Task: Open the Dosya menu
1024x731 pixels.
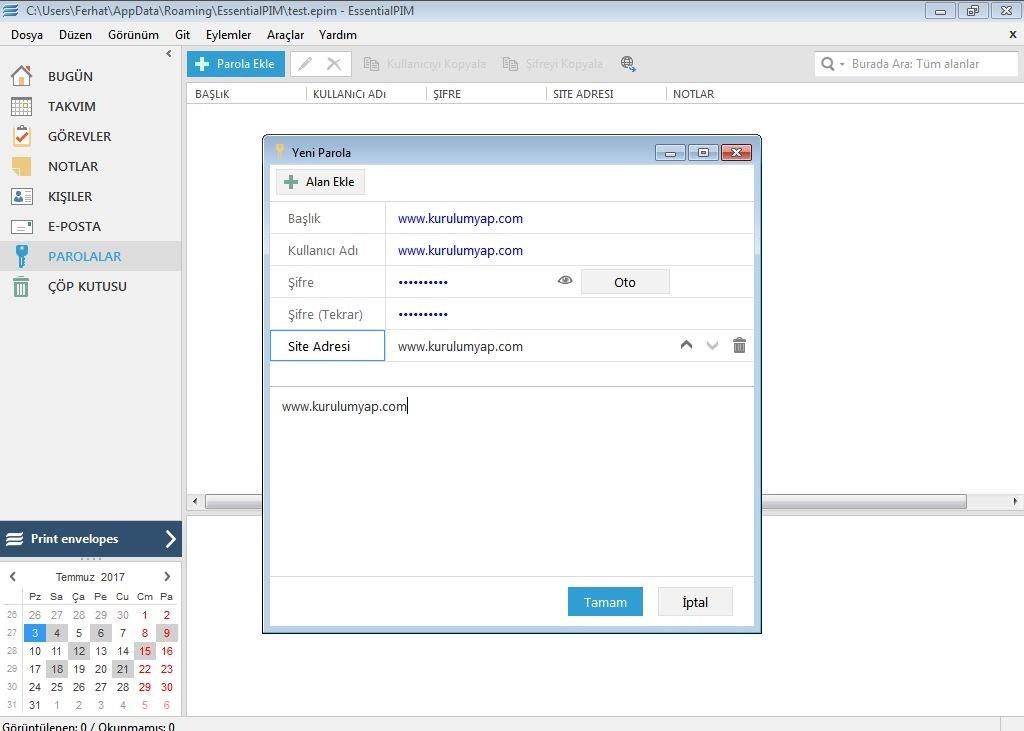Action: tap(27, 35)
